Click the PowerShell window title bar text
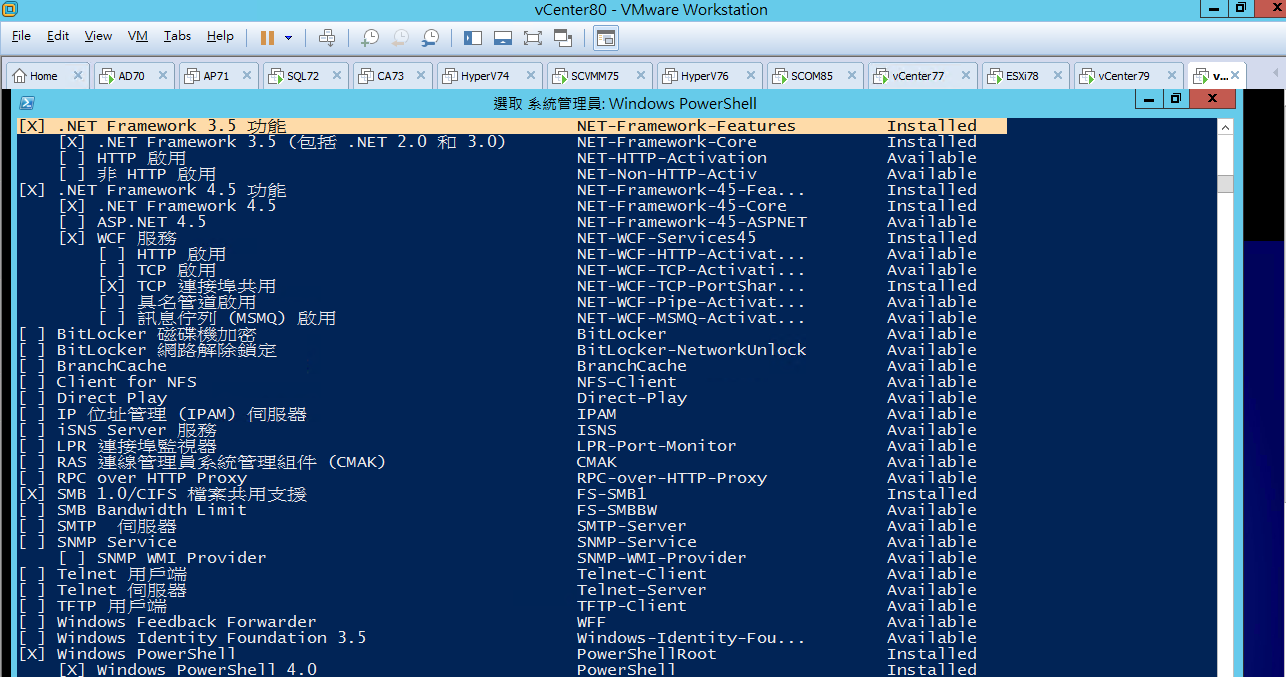 [x=625, y=103]
